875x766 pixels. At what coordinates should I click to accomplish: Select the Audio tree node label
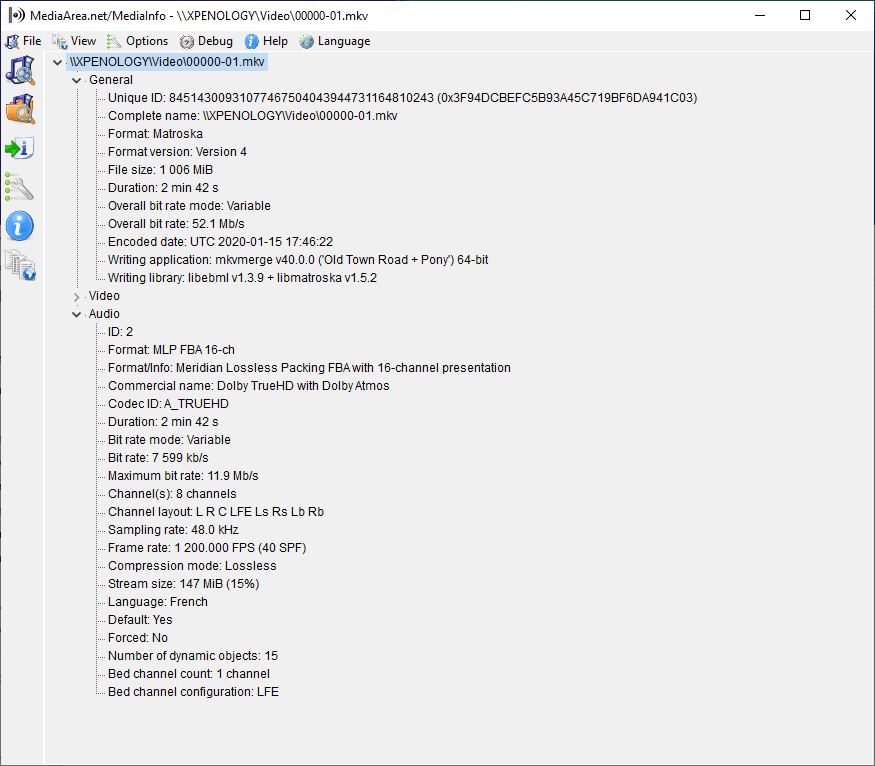point(104,314)
